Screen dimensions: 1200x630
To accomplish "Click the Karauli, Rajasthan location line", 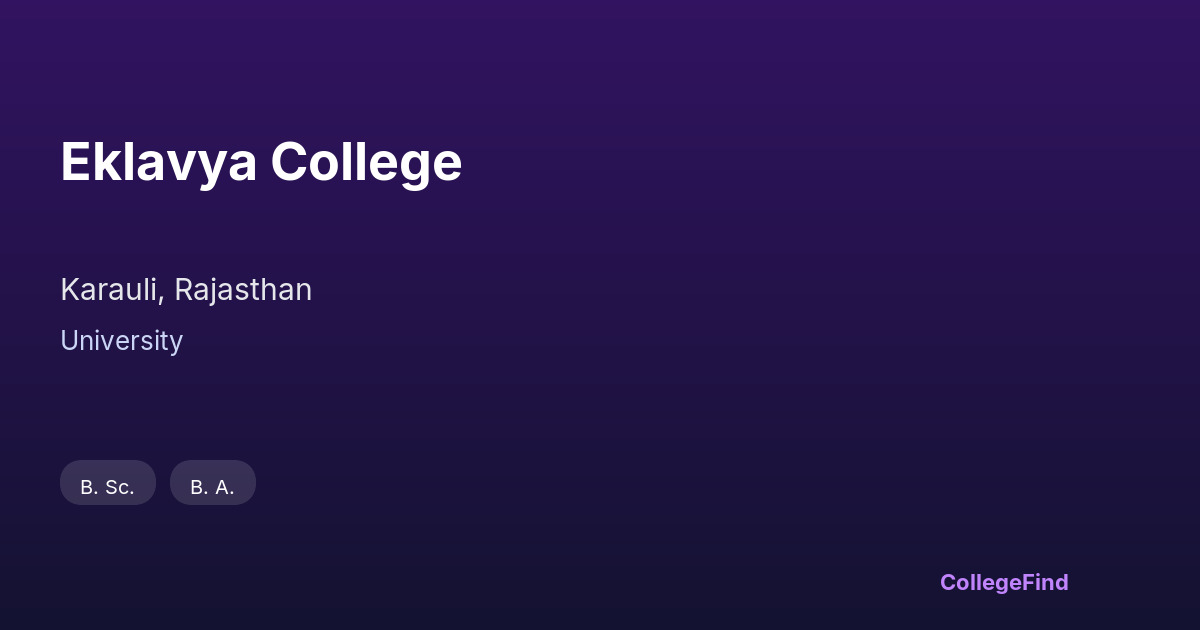I will coord(186,290).
